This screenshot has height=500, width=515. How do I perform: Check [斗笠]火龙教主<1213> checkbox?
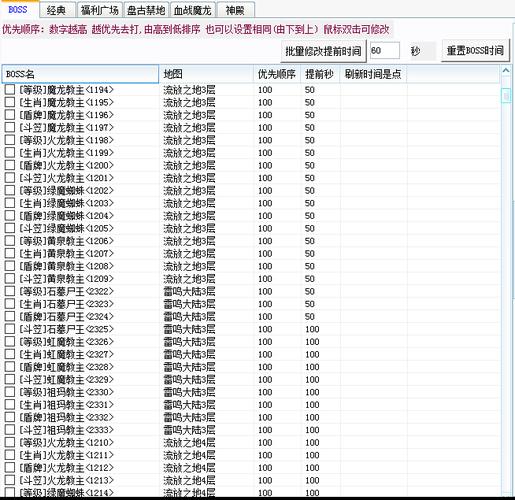[10, 480]
